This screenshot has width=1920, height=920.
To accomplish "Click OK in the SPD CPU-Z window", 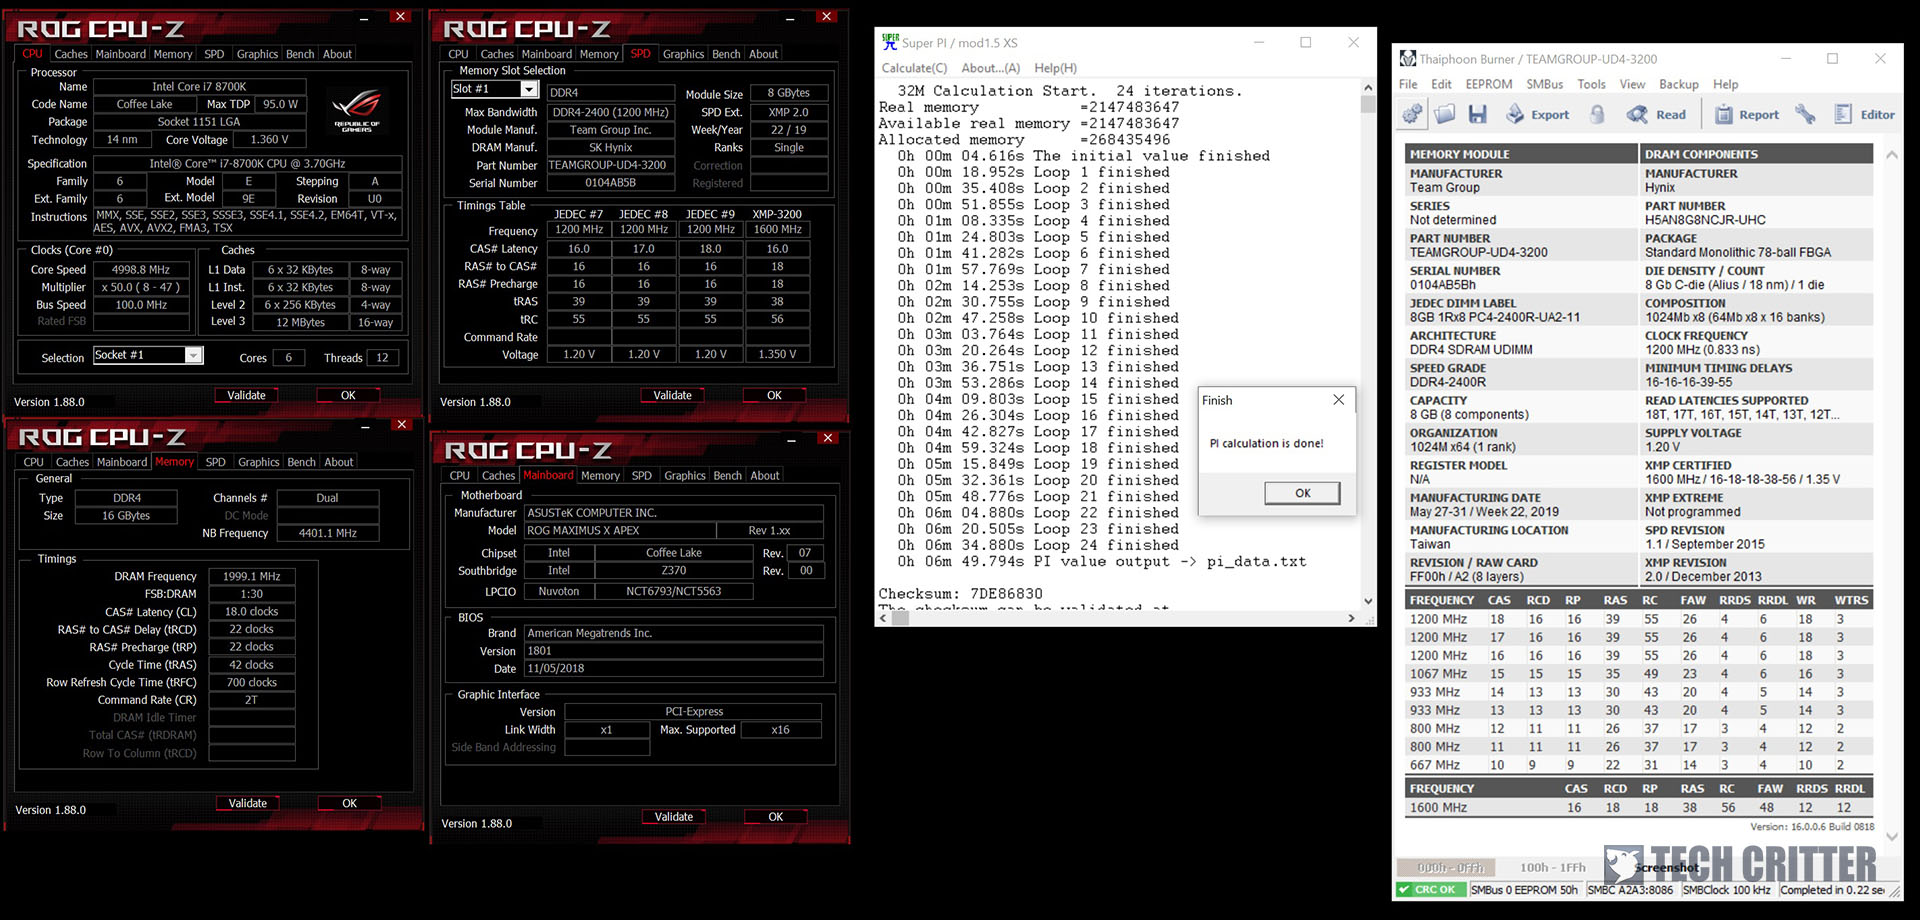I will coord(774,395).
